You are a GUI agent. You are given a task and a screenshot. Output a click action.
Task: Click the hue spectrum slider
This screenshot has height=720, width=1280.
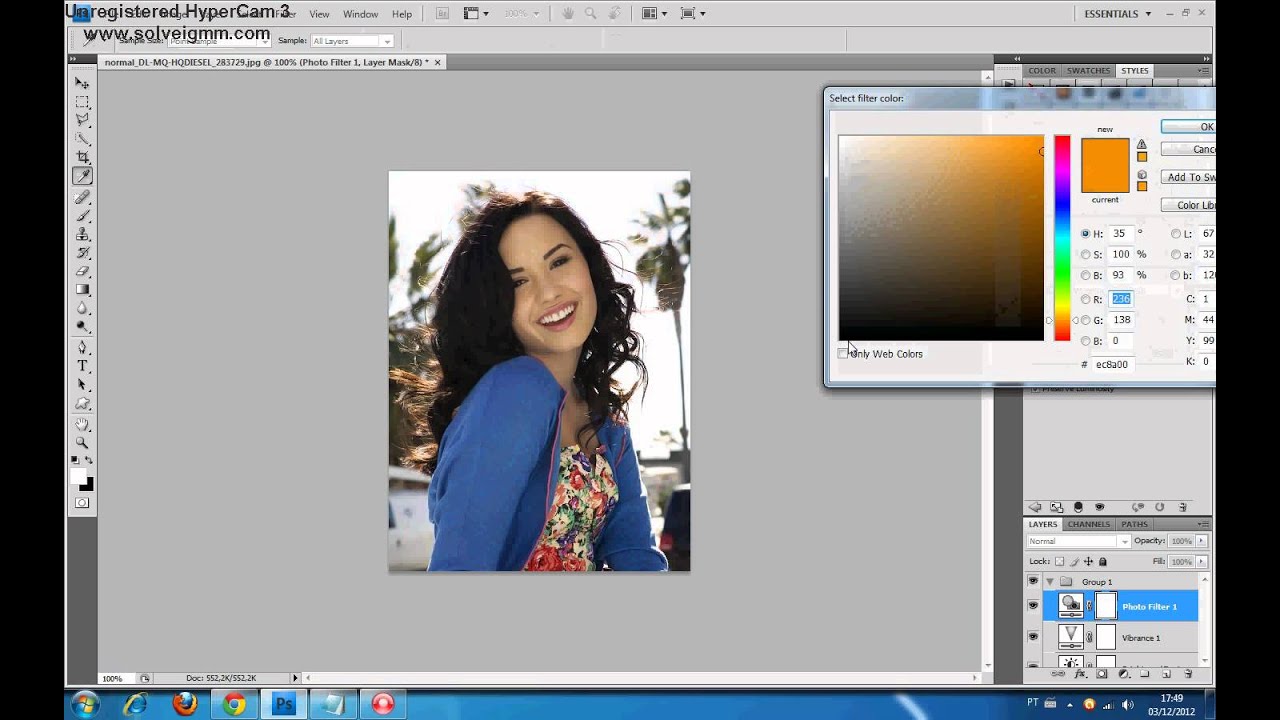click(x=1062, y=238)
